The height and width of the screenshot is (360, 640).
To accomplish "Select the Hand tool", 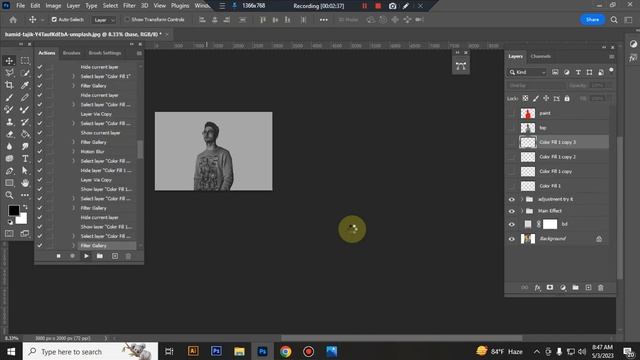I will [x=25, y=183].
